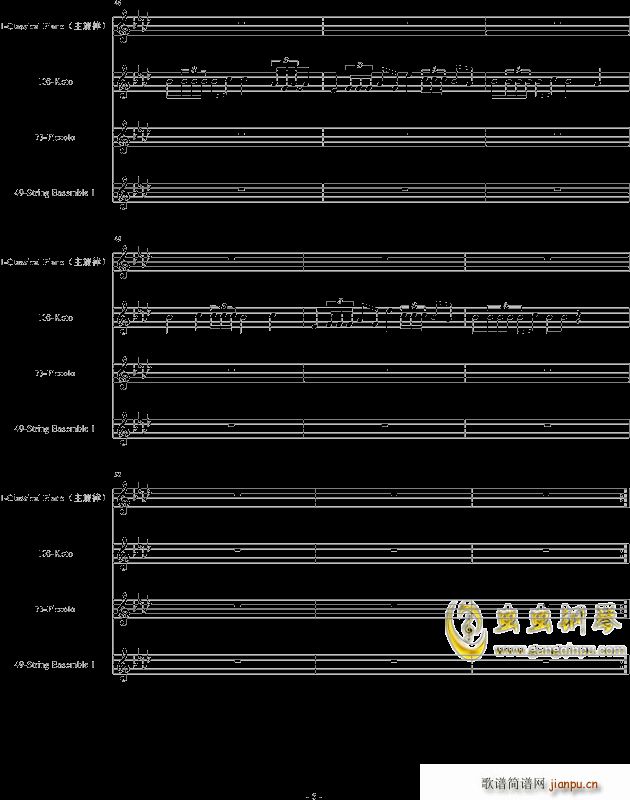Select the 108-Koto label in the first system
This screenshot has width=630, height=800.
[56, 82]
